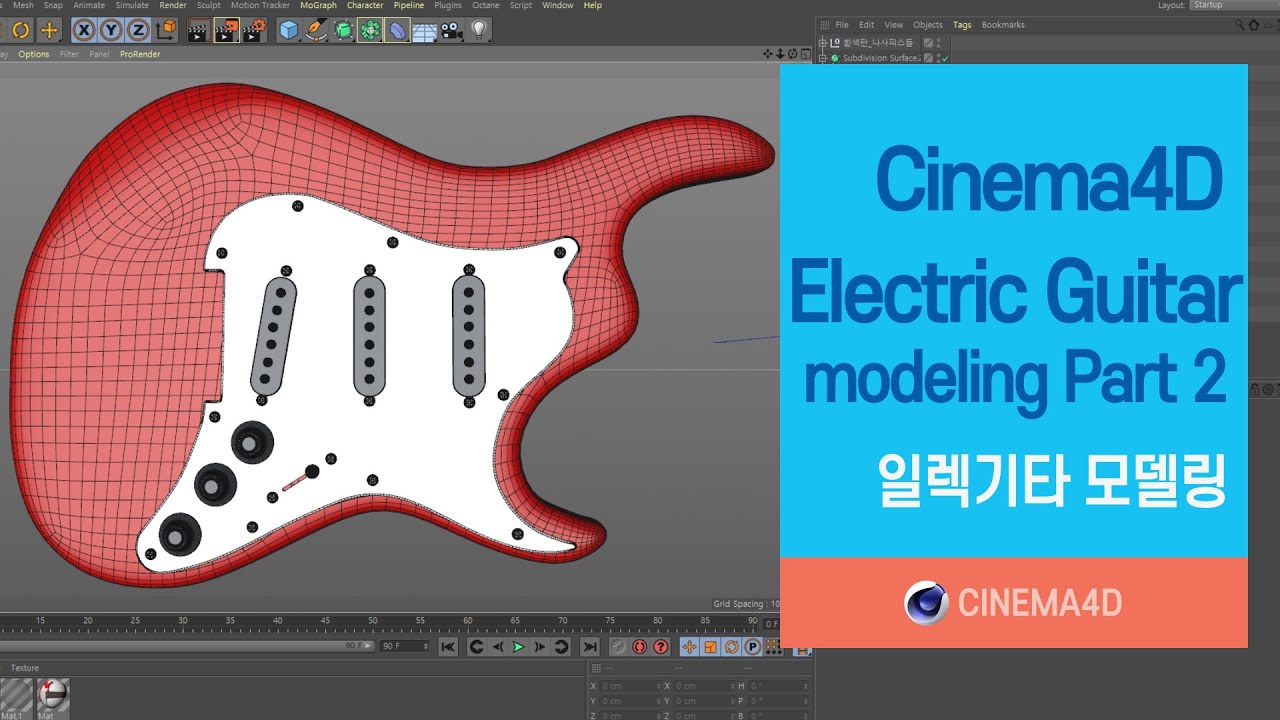Select the red Mat material thumbnail
Image resolution: width=1280 pixels, height=720 pixels.
pyautogui.click(x=52, y=694)
